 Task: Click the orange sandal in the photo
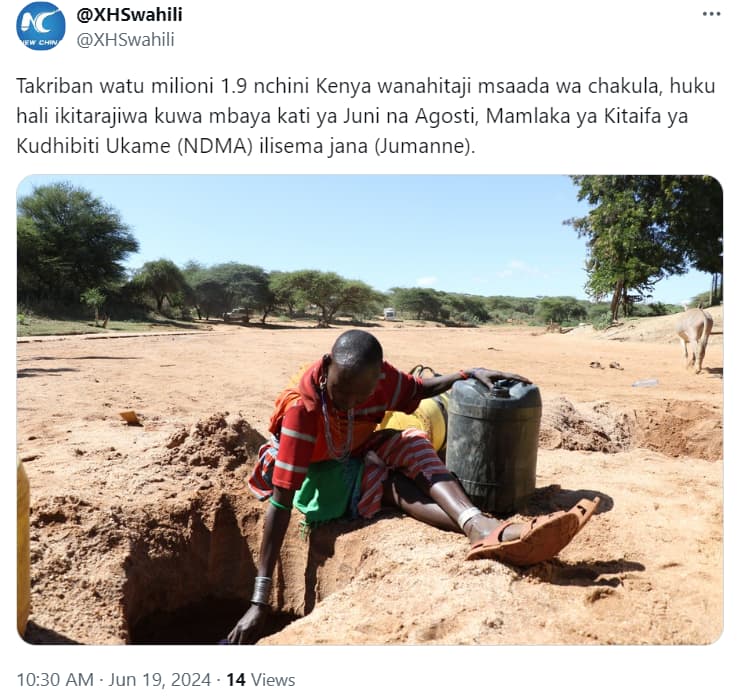pos(532,532)
